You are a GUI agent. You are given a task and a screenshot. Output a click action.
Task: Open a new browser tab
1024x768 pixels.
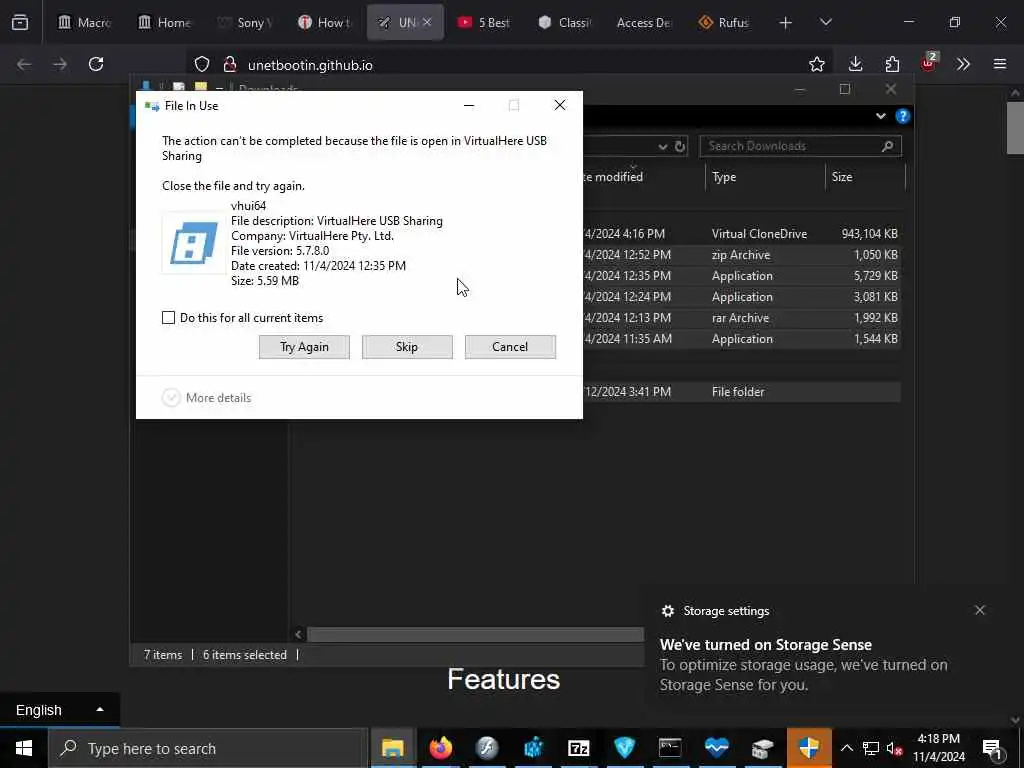click(786, 23)
